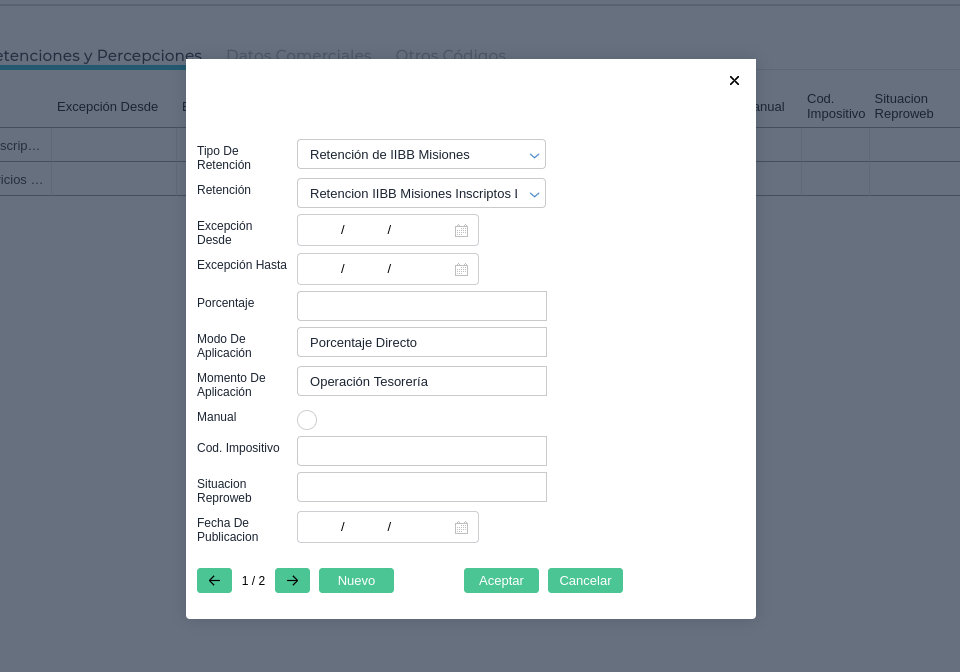Click the Modo De Aplicación field
Viewport: 960px width, 672px height.
coord(421,342)
